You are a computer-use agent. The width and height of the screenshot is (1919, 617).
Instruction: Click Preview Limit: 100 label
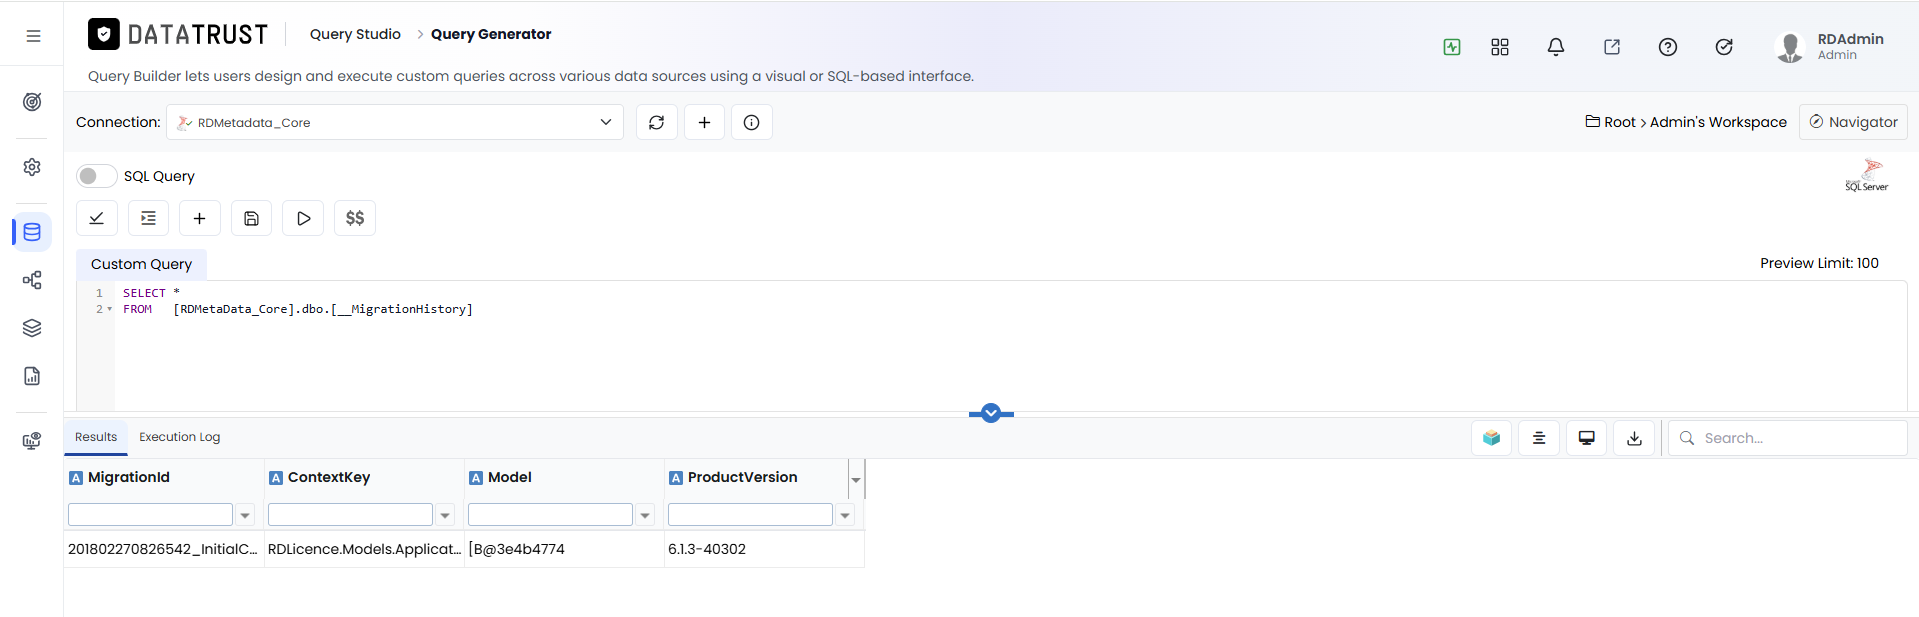pos(1819,263)
